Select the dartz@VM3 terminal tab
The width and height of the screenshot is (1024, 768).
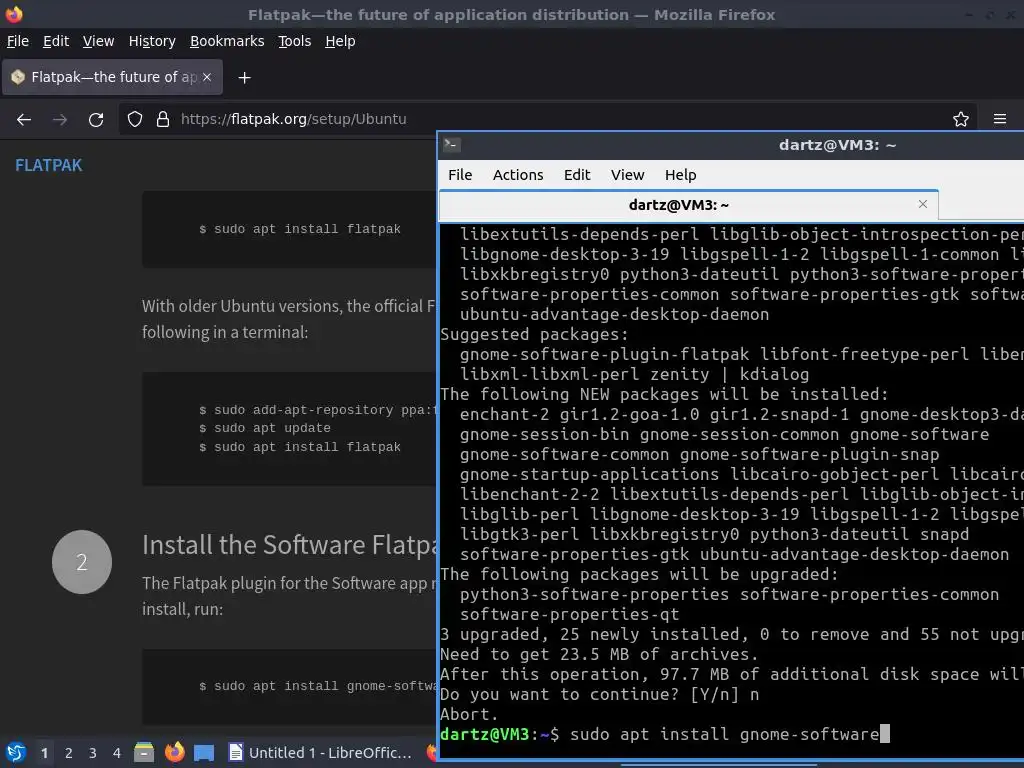(x=689, y=205)
